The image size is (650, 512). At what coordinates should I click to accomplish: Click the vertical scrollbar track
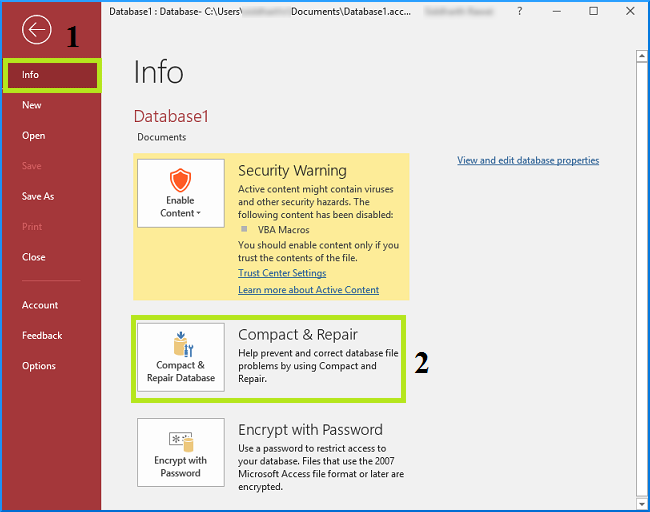(x=642, y=280)
